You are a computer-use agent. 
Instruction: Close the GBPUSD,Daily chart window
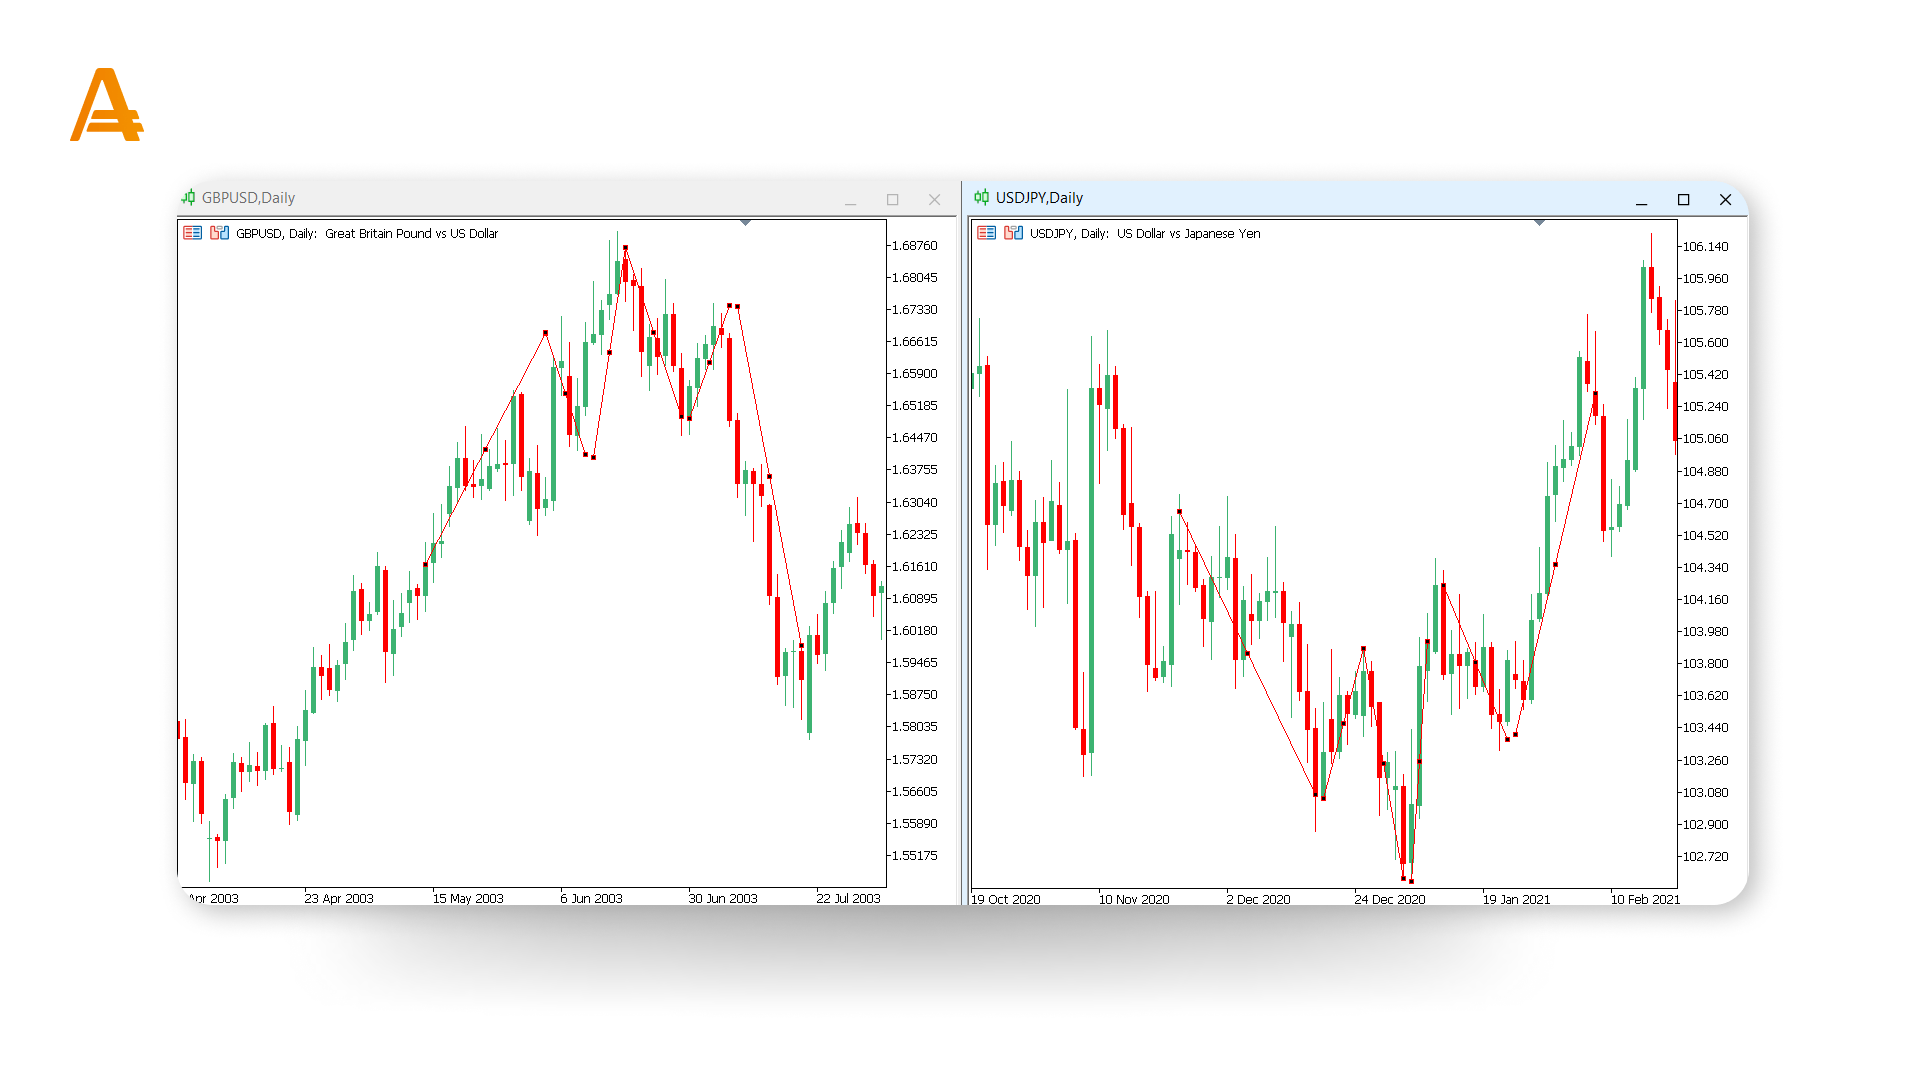click(x=934, y=200)
